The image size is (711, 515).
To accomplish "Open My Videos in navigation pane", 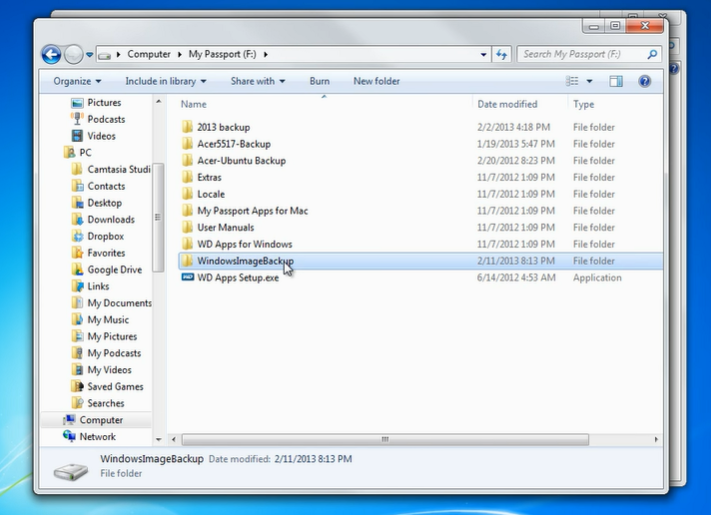I will point(109,370).
